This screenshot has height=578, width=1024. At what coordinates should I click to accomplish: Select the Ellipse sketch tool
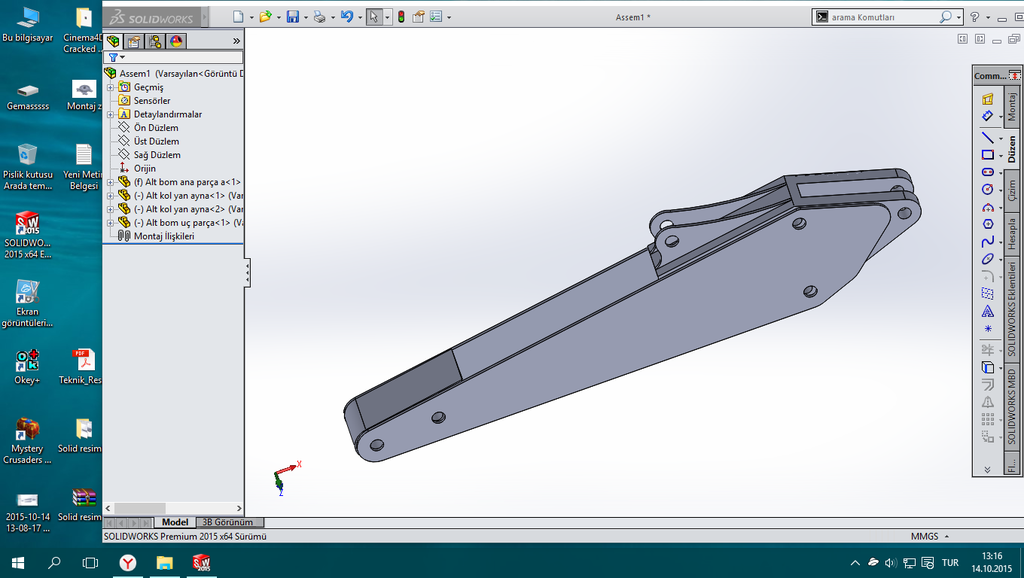[x=987, y=259]
